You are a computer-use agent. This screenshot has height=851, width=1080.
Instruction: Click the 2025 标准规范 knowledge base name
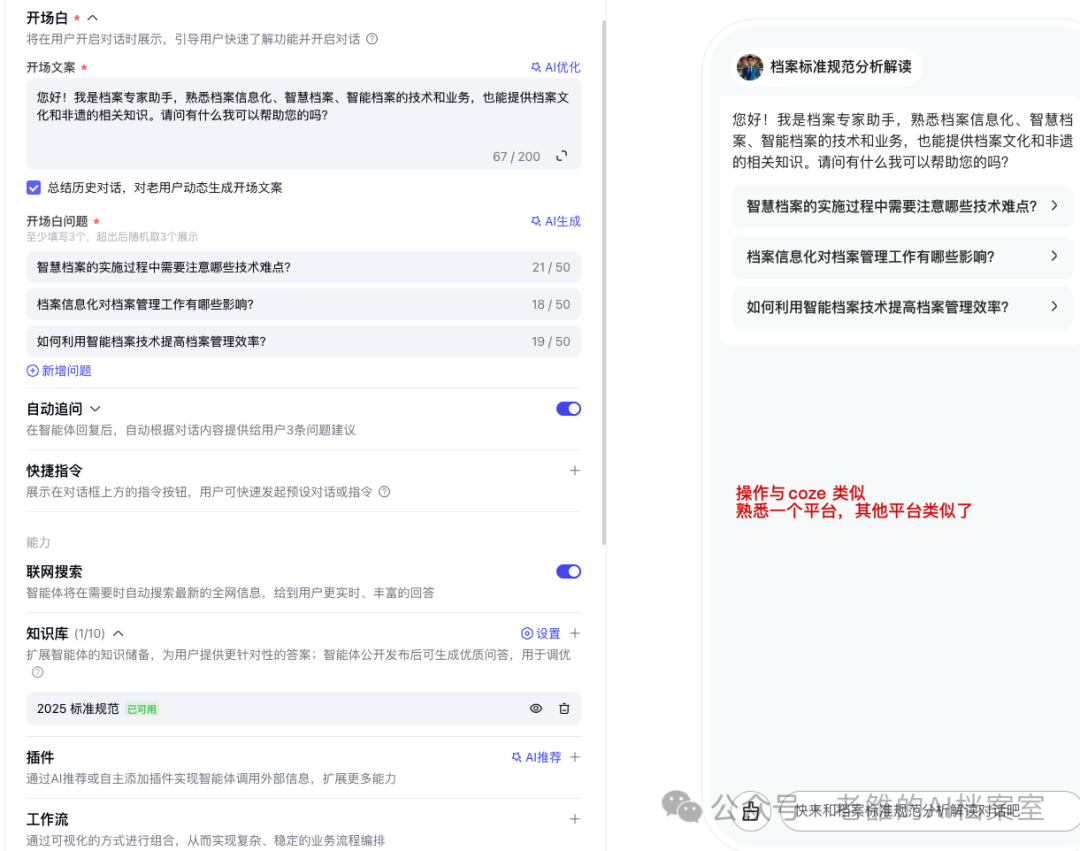click(78, 708)
